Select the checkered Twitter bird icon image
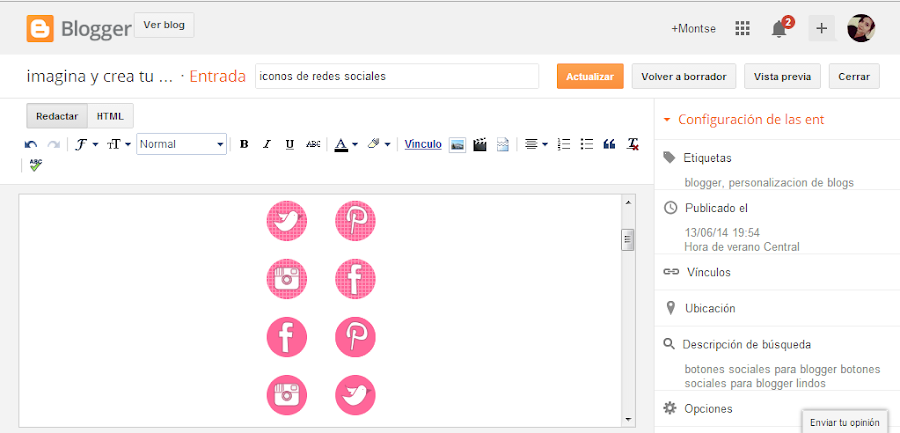 (286, 221)
